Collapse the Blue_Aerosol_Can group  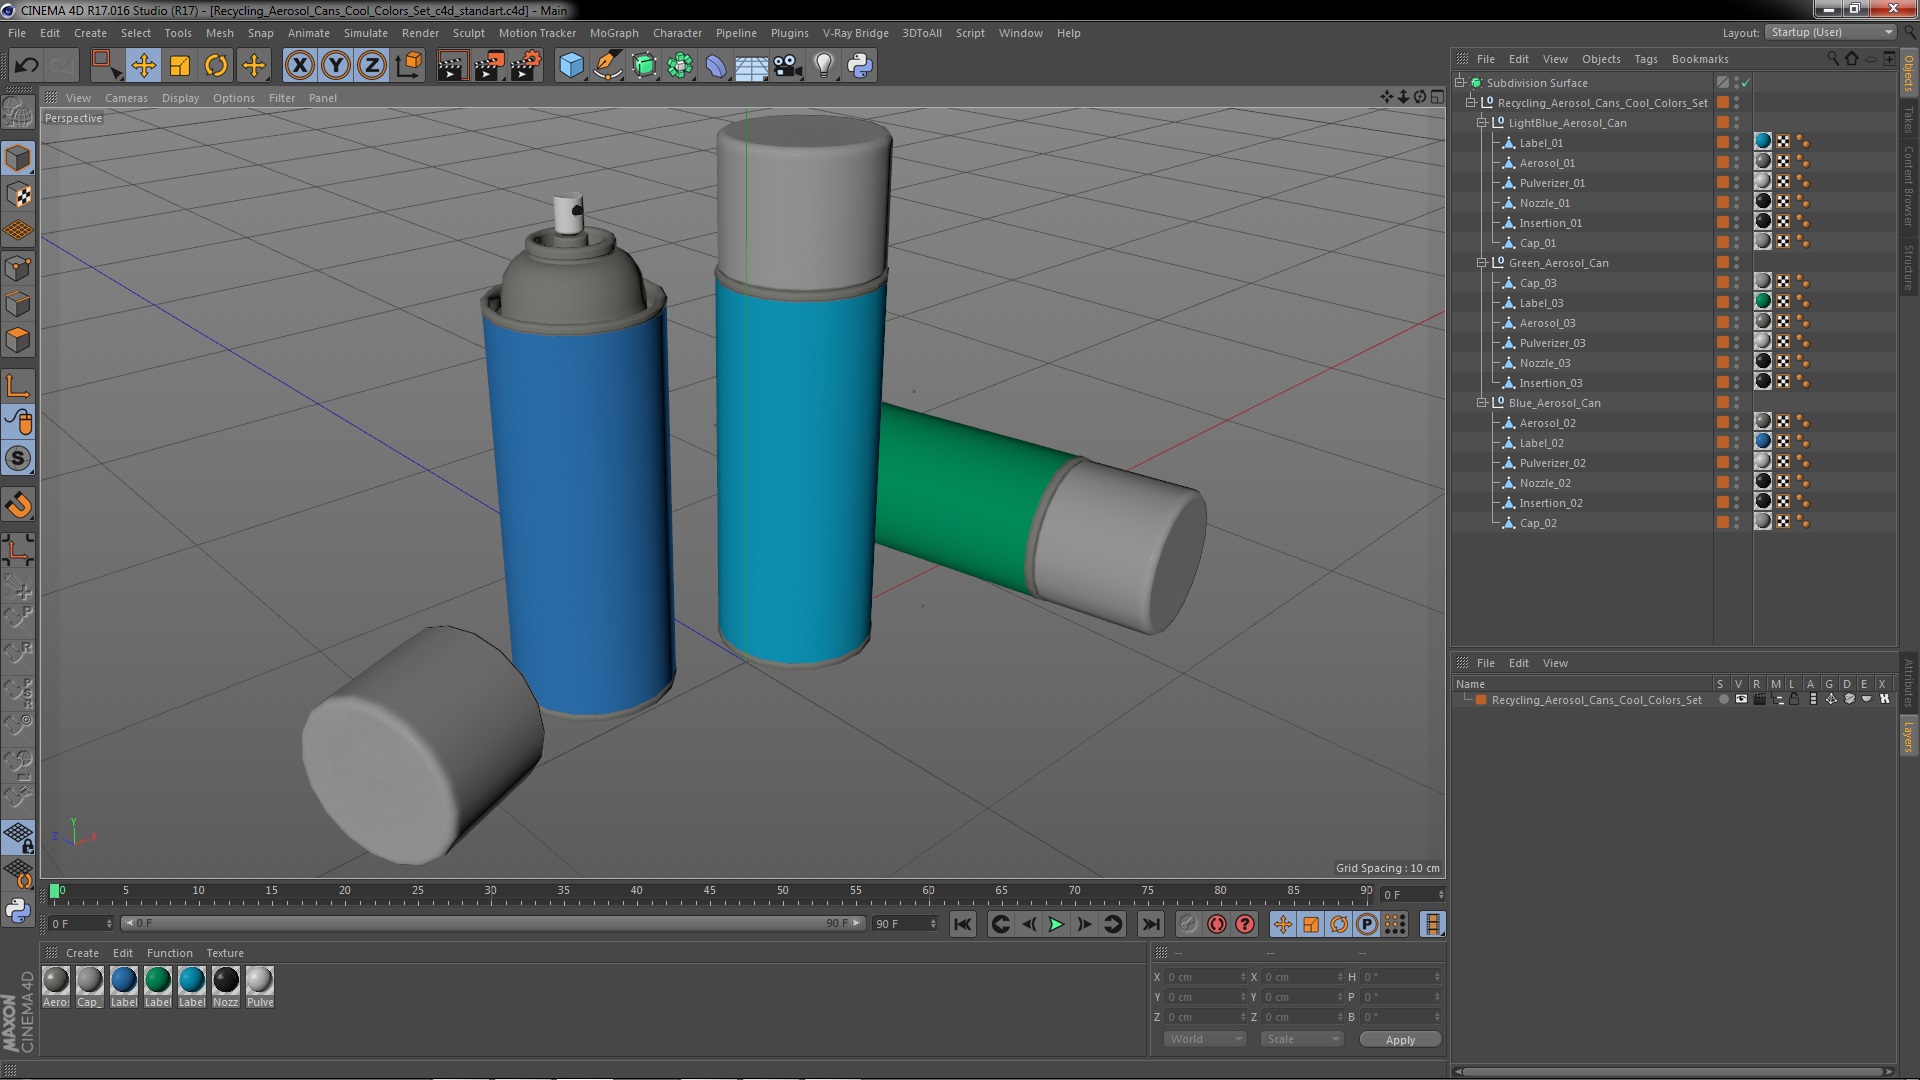1482,403
